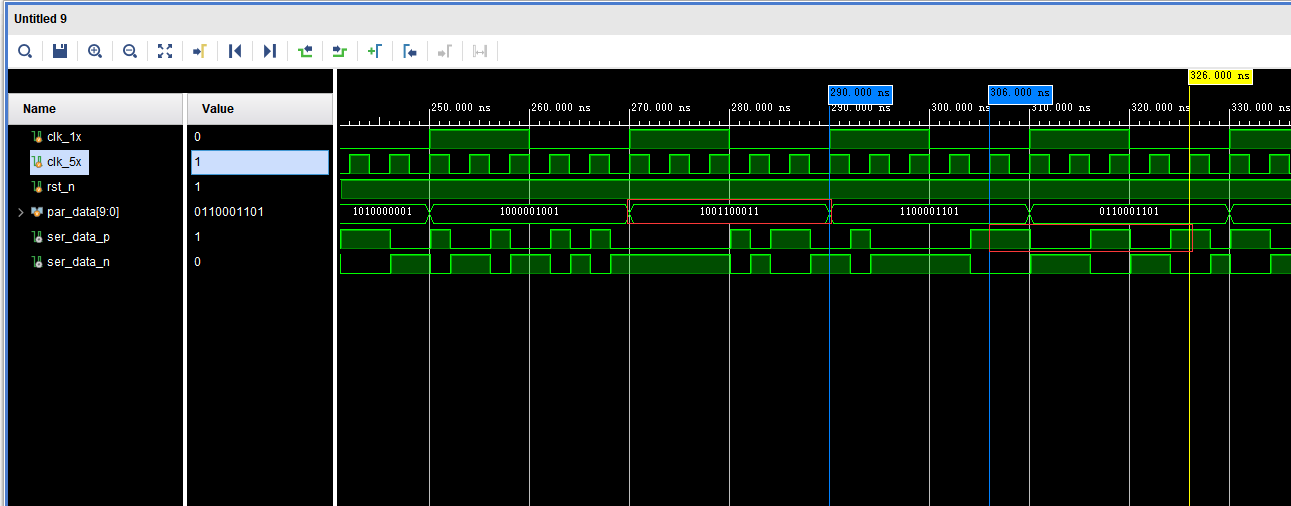Click the clk_1x value 0
Screen dimensions: 1291x506
[x=197, y=137]
